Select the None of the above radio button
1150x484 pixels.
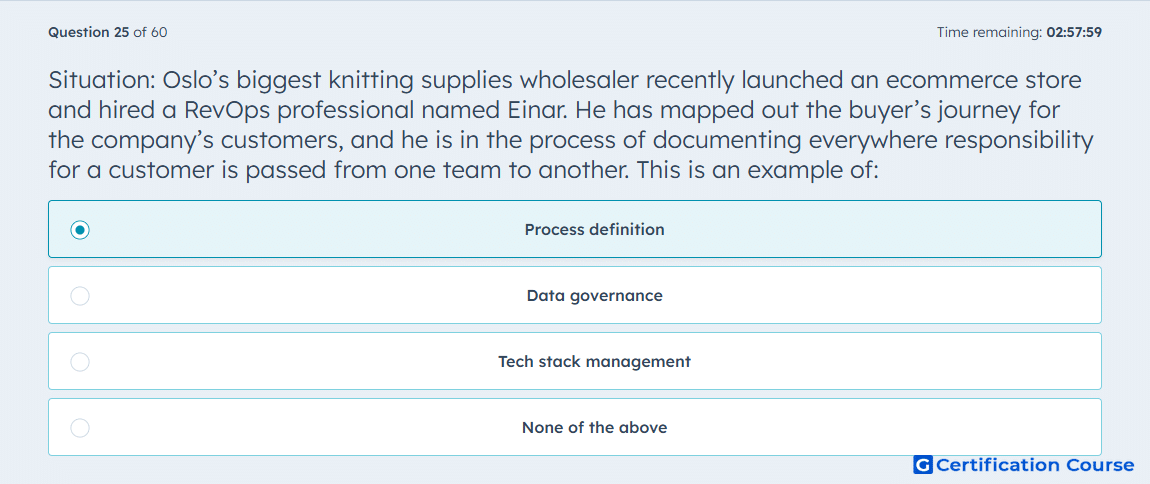[80, 428]
